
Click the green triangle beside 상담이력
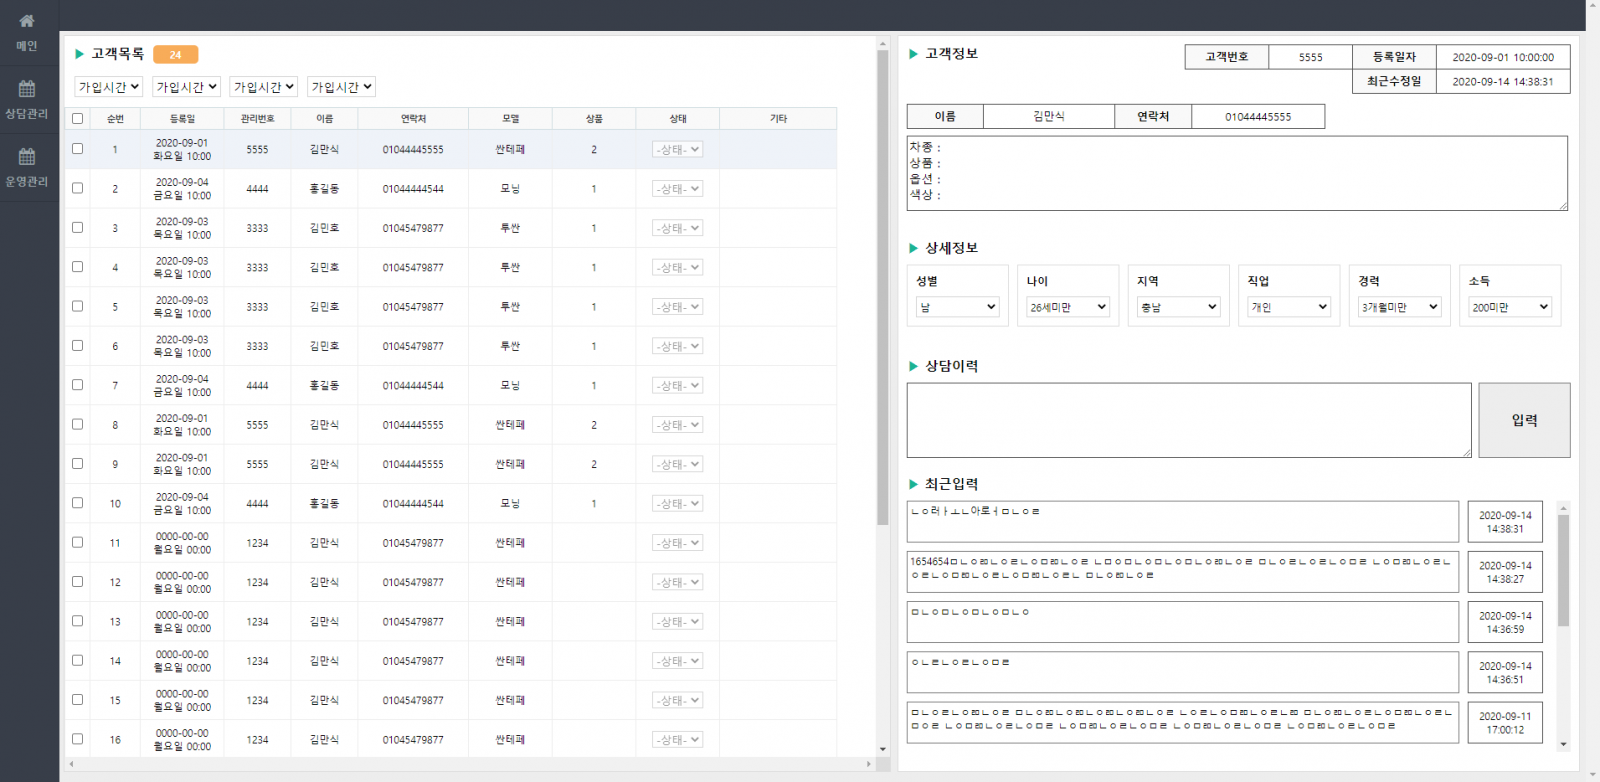(913, 366)
